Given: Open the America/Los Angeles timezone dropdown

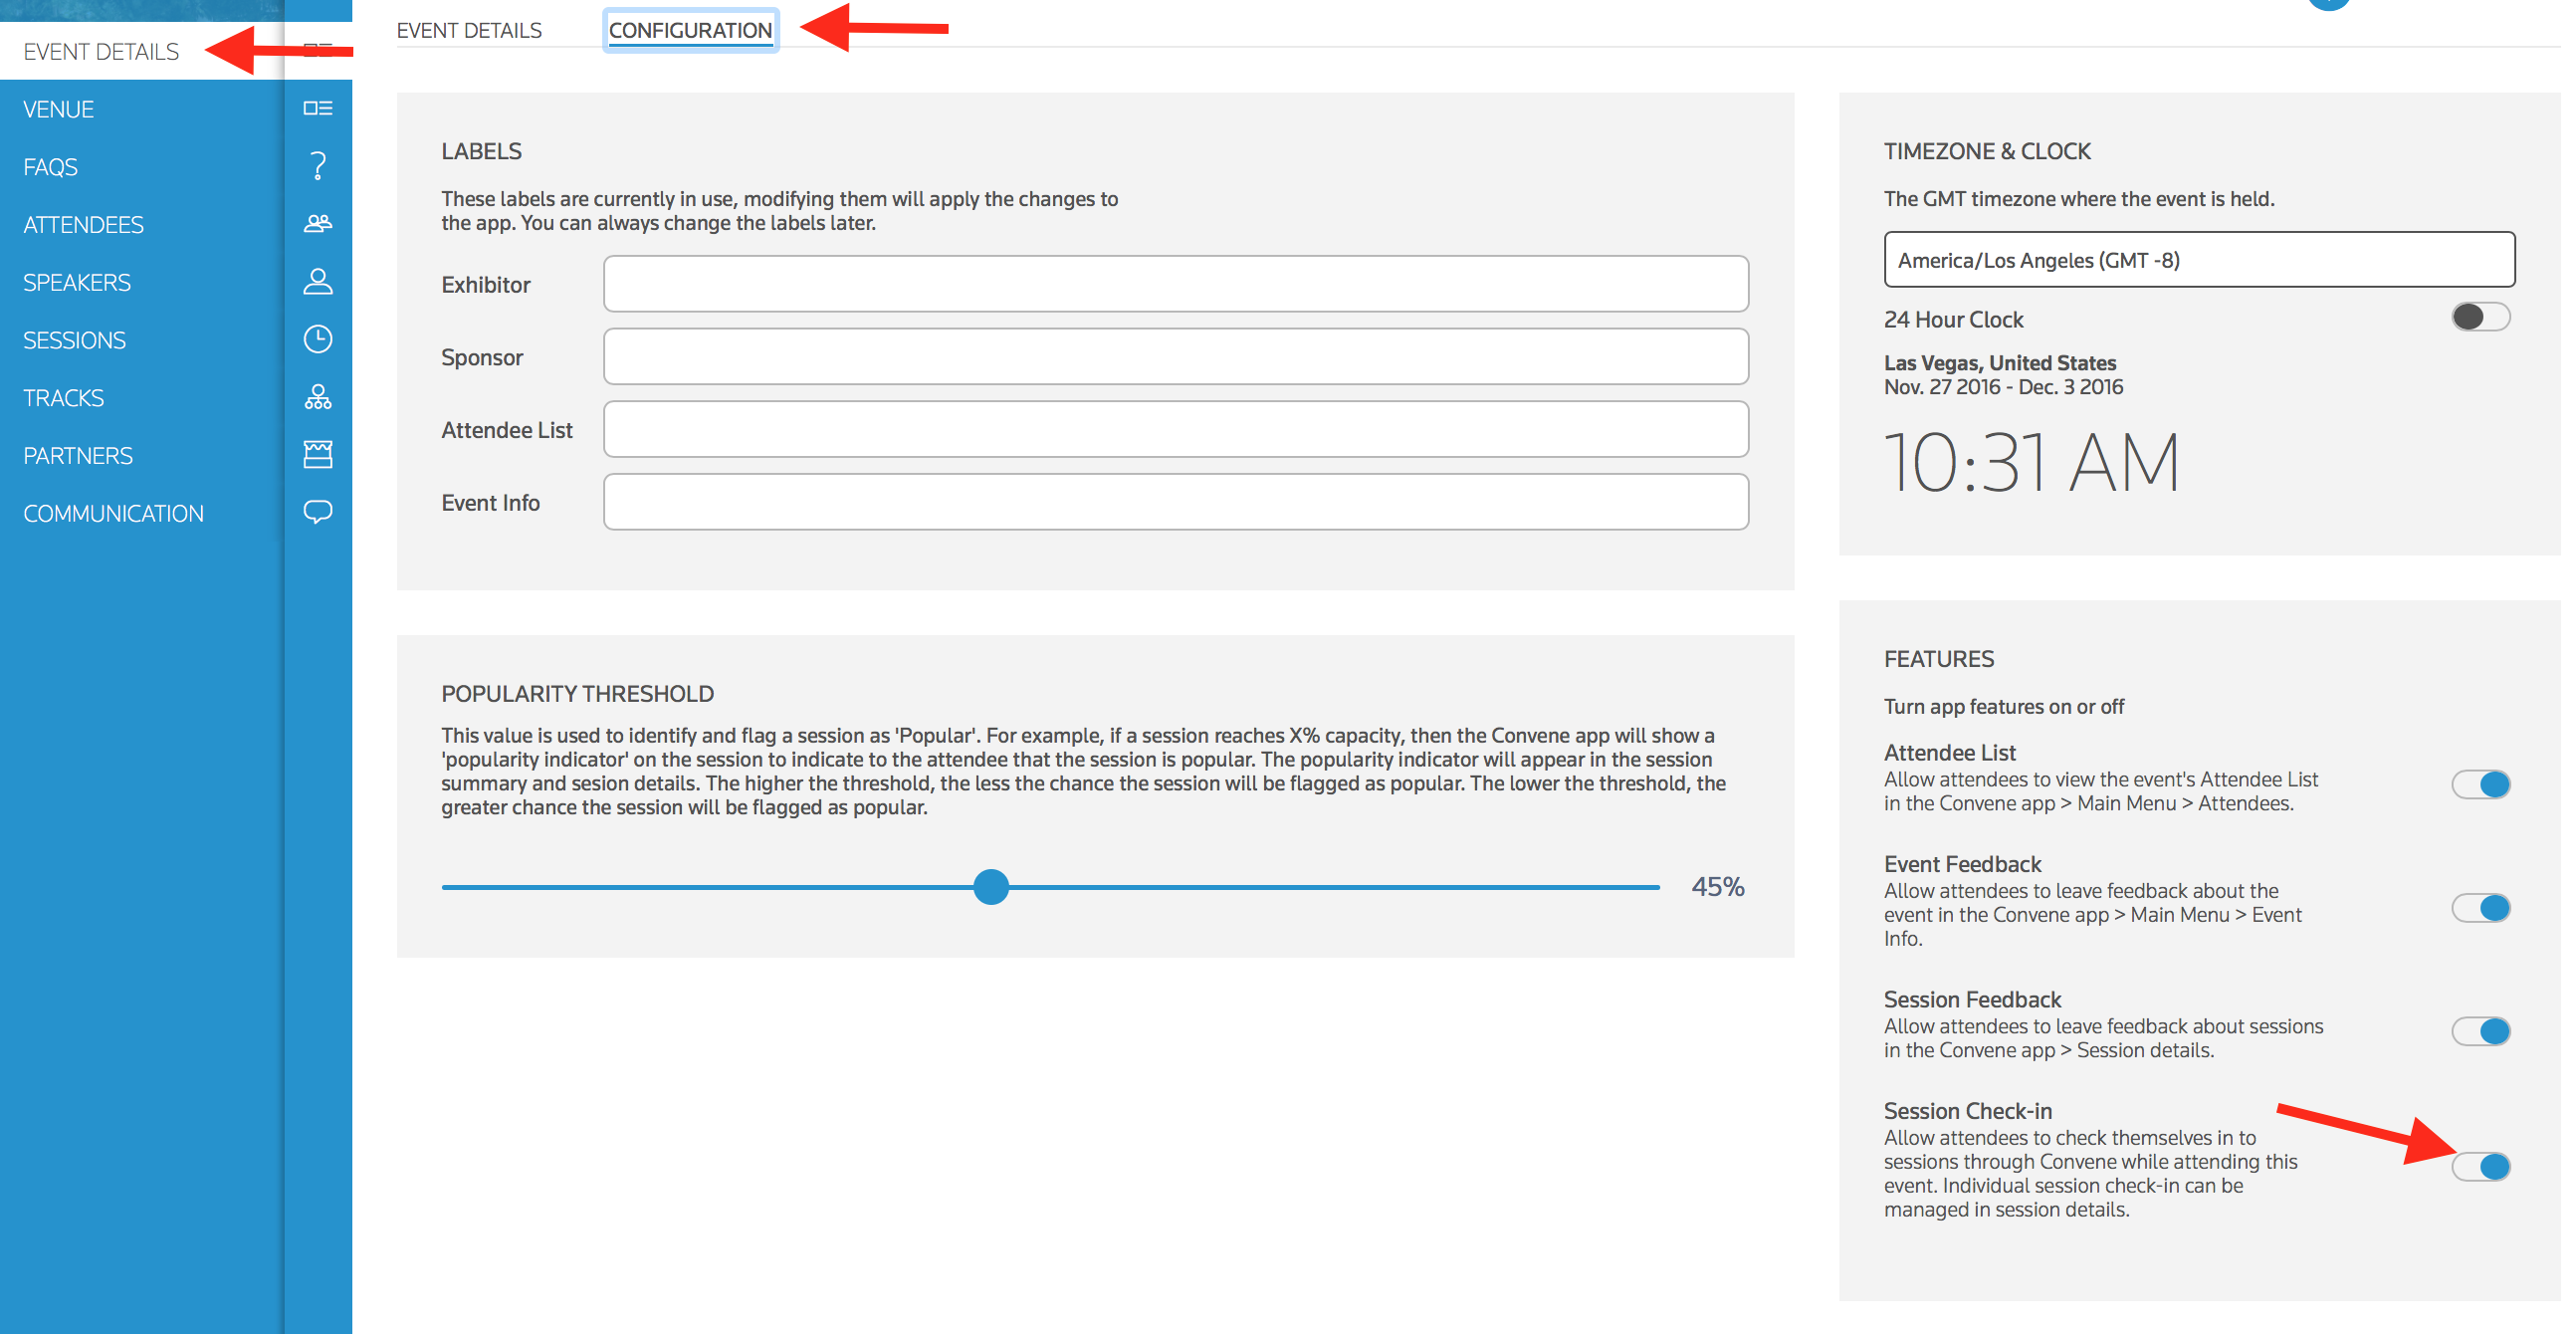Looking at the screenshot, I should pos(2198,260).
